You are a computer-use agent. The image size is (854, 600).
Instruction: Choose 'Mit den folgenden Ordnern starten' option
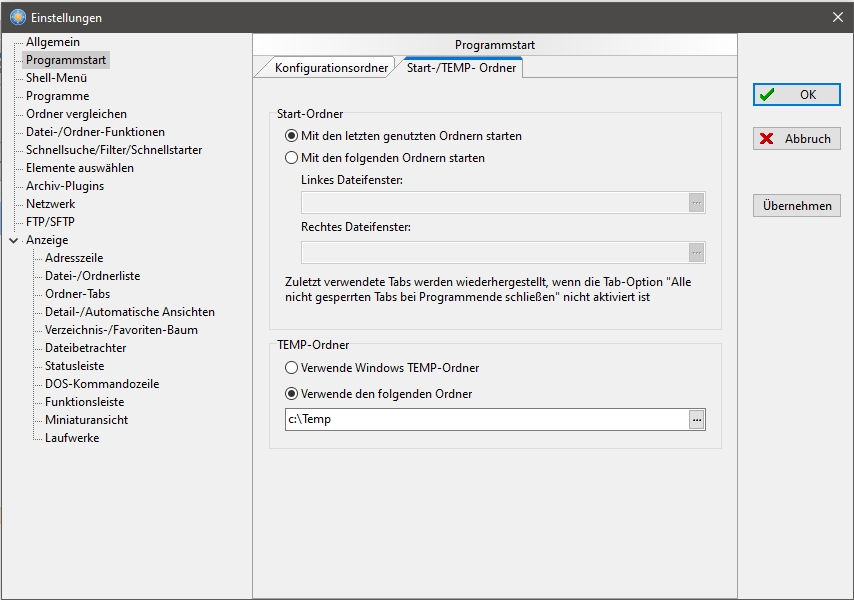[x=292, y=158]
